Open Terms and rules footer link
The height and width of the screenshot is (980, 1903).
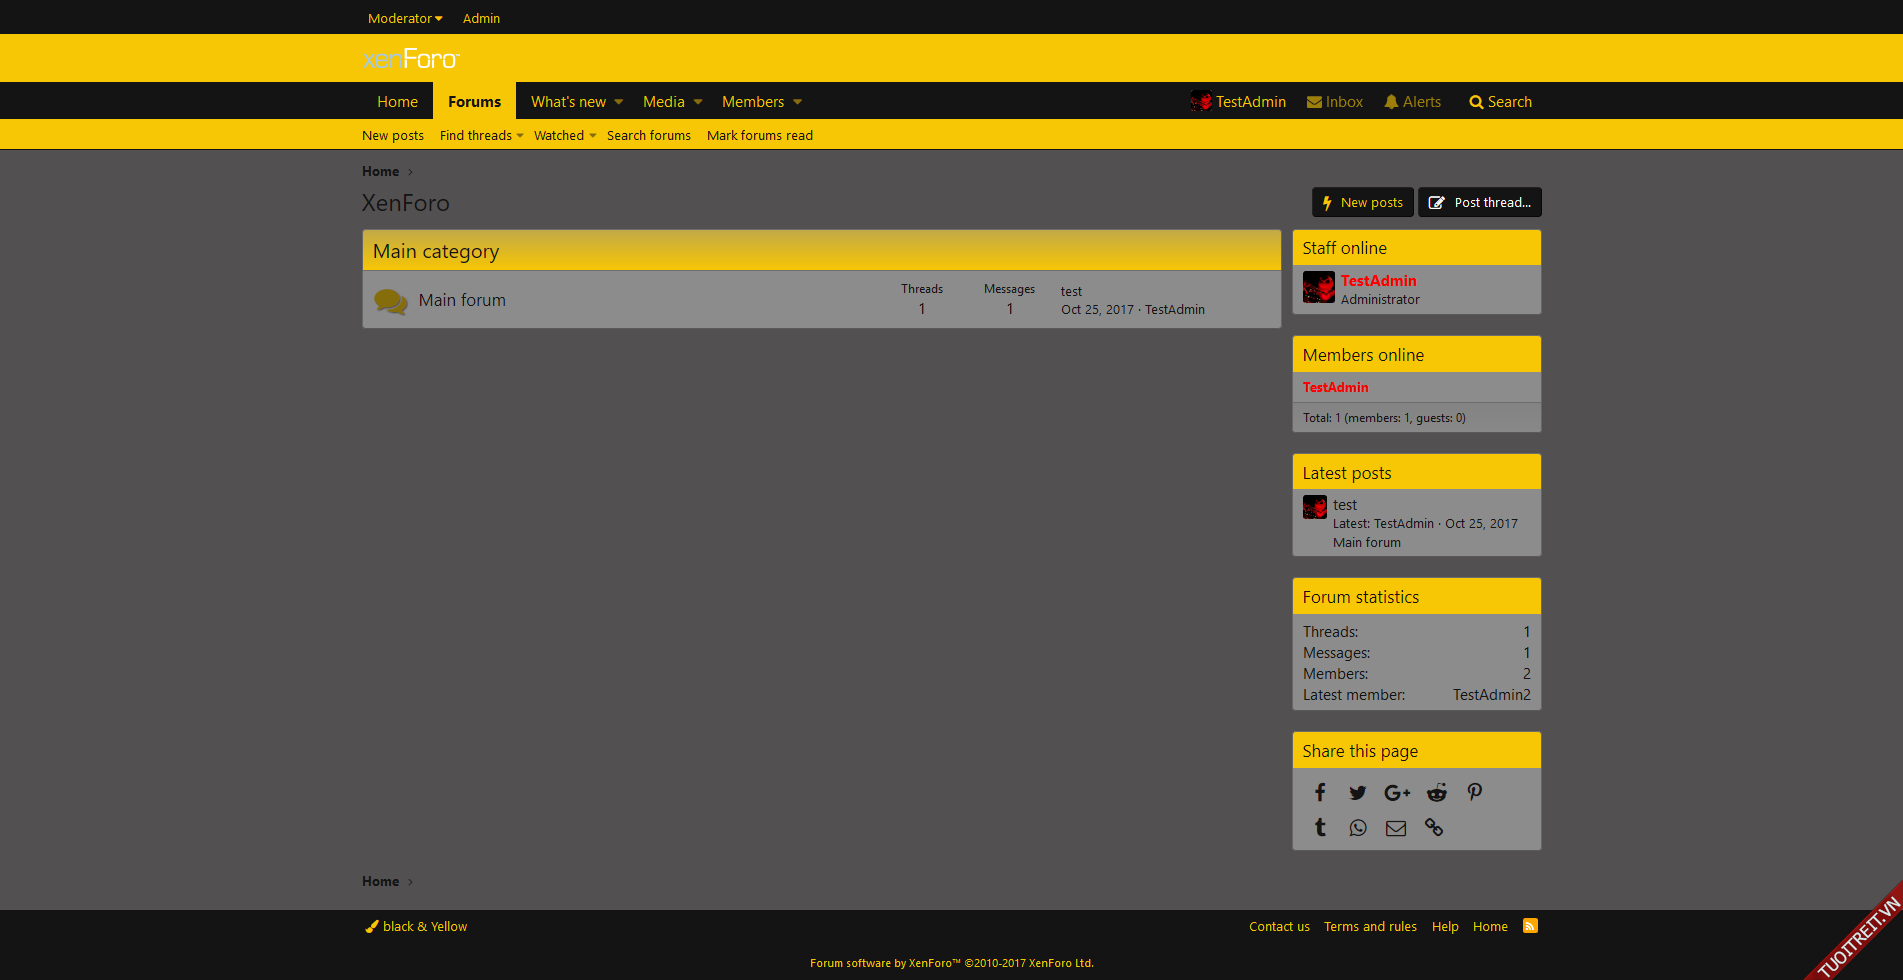click(x=1370, y=927)
